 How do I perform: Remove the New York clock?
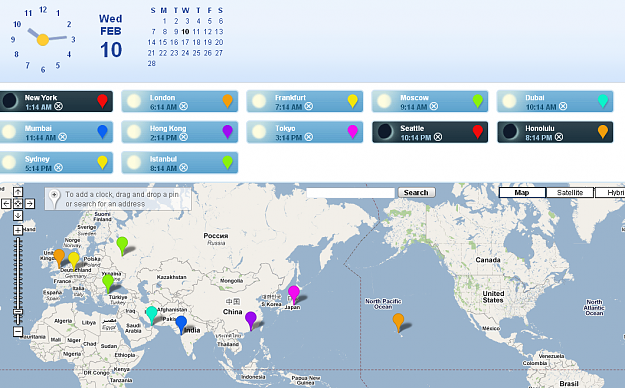pos(59,106)
